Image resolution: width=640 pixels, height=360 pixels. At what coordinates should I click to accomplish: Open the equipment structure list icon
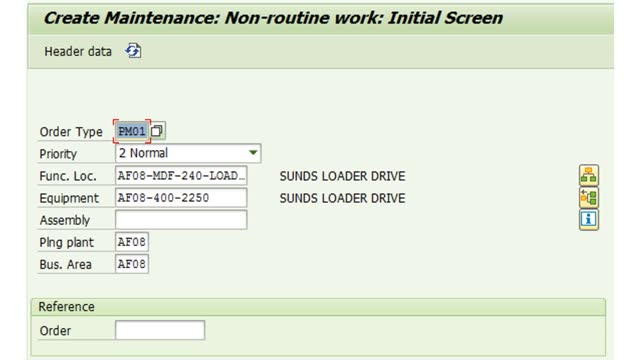[589, 198]
